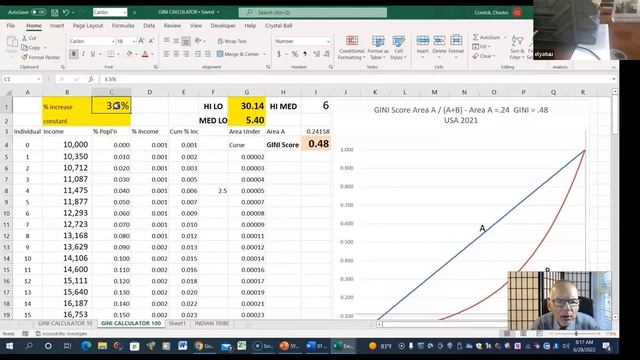This screenshot has height=360, width=640.
Task: Toggle the AutoSave switch
Action: click(39, 12)
